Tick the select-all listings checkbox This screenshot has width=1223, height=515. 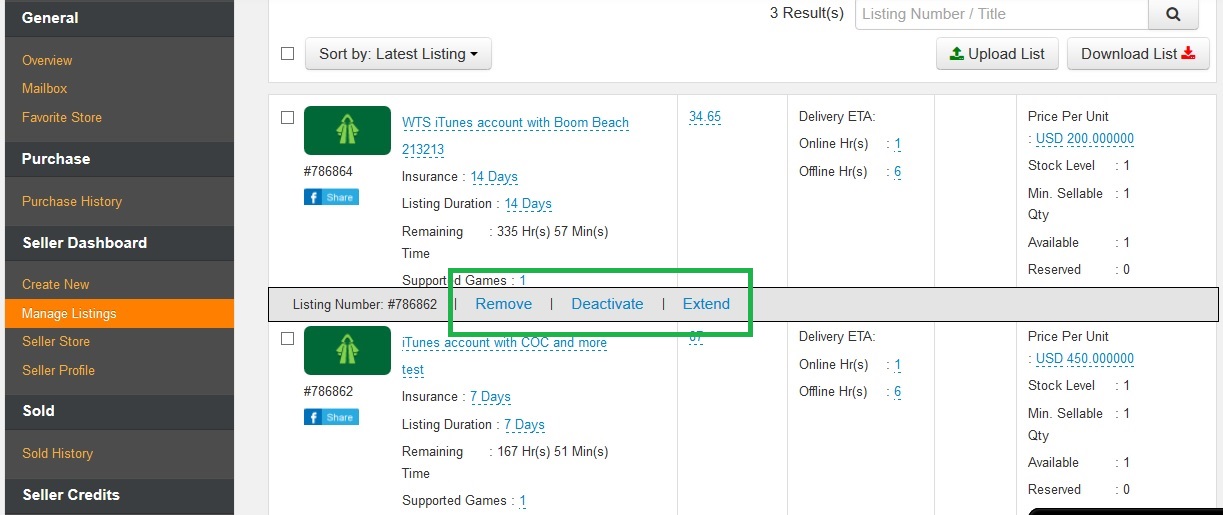click(288, 53)
